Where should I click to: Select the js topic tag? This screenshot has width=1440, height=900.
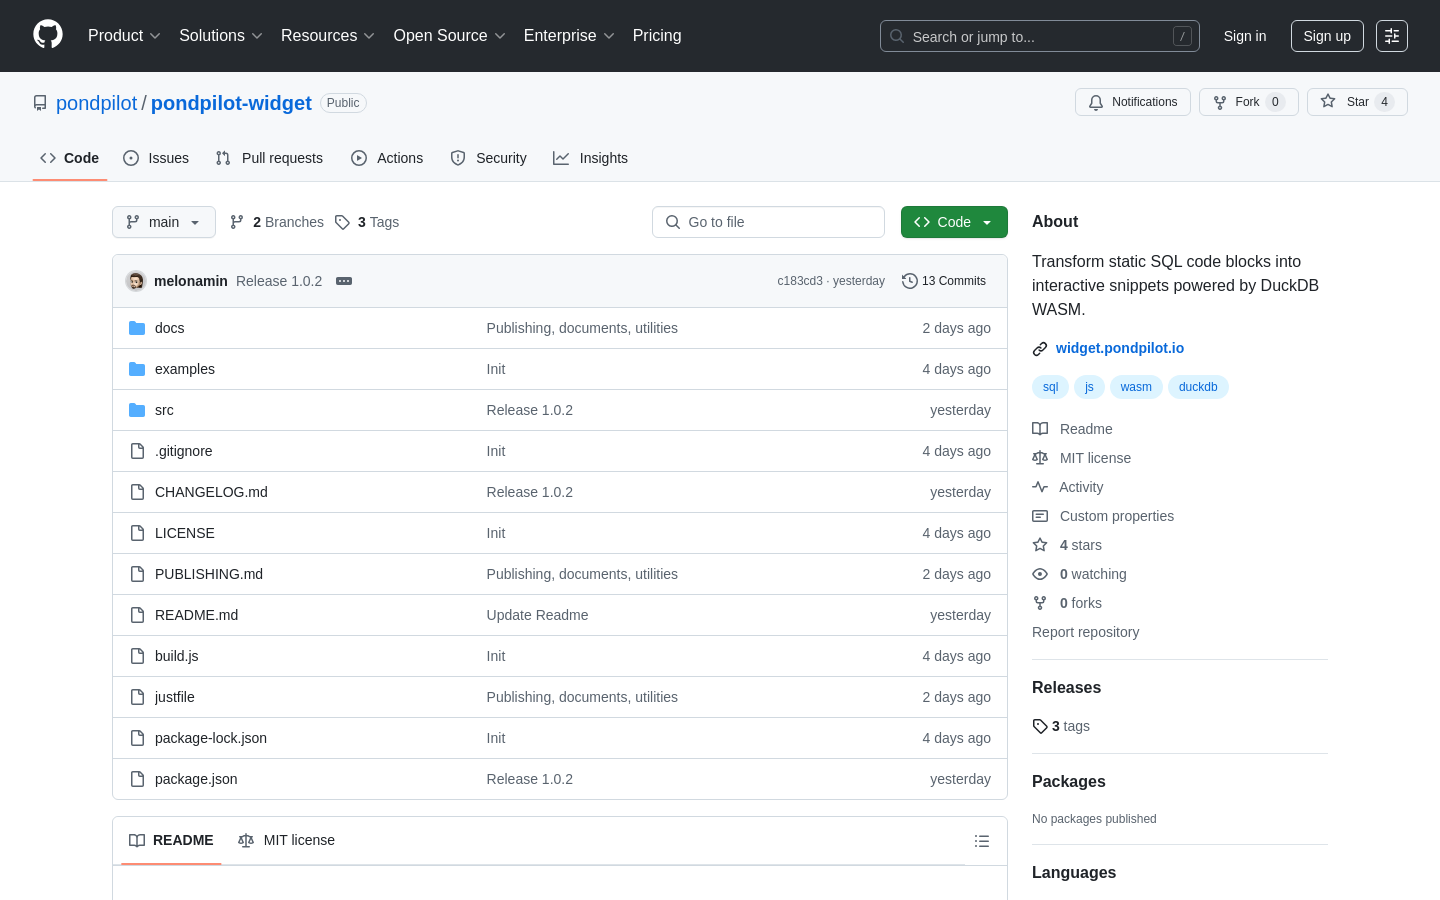tap(1089, 387)
